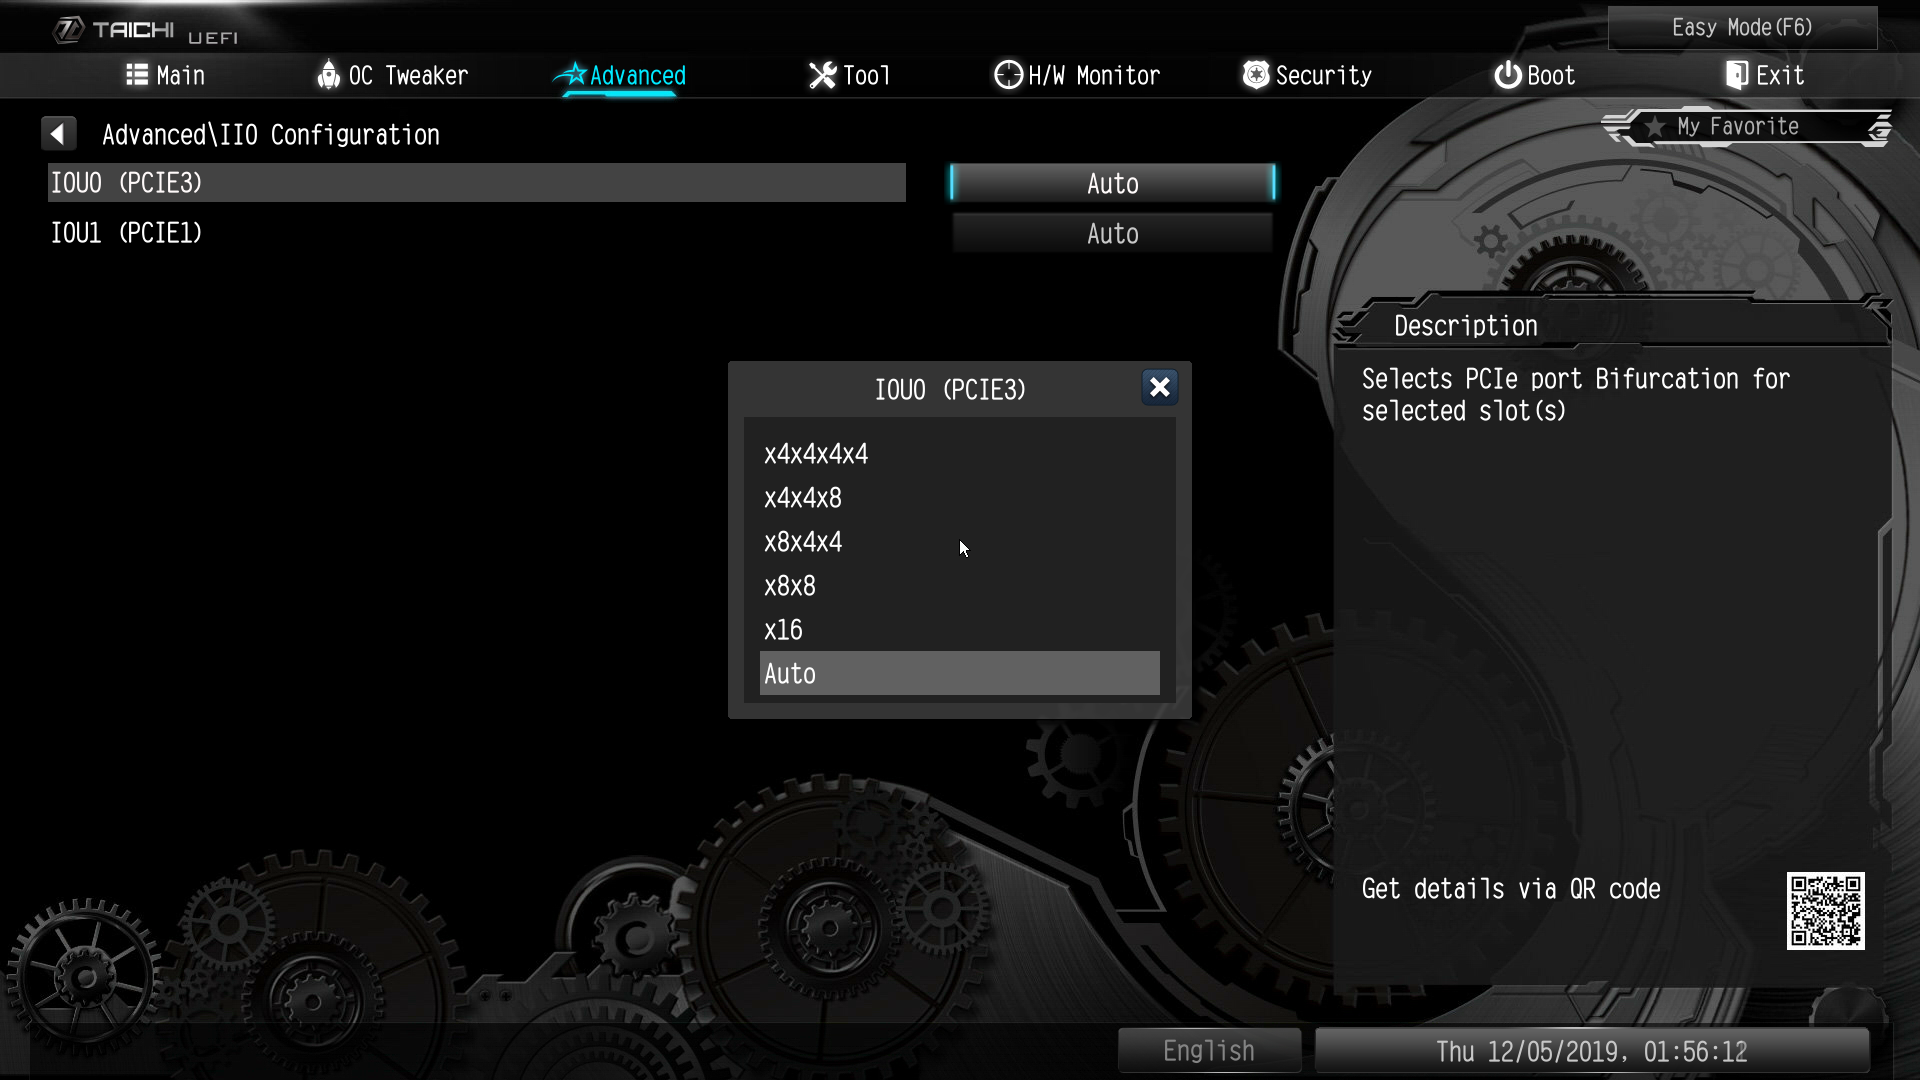Switch to the Boot tab
Viewport: 1920px width, 1080px height.
(x=1534, y=75)
